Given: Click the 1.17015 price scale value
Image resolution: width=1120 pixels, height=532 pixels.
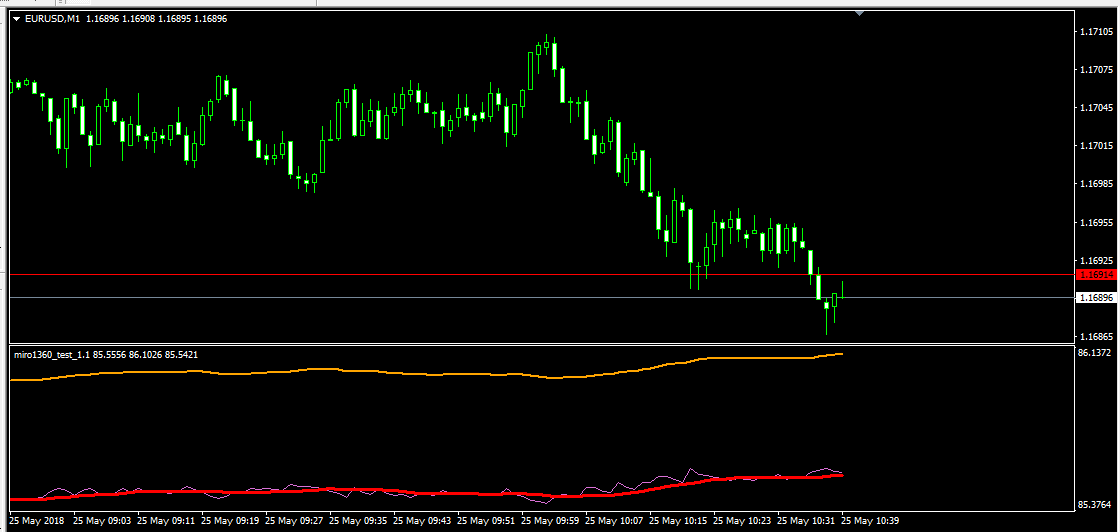Looking at the screenshot, I should pos(1097,146).
